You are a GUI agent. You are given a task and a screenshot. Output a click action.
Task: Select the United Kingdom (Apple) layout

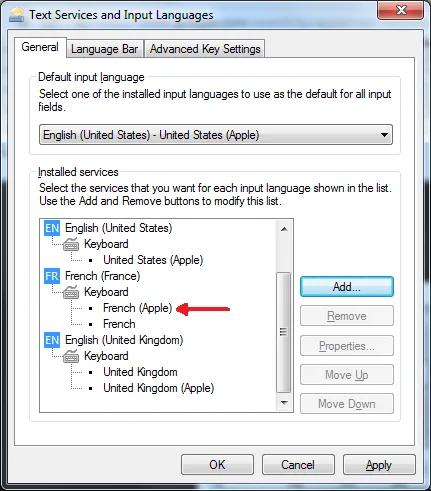point(159,388)
